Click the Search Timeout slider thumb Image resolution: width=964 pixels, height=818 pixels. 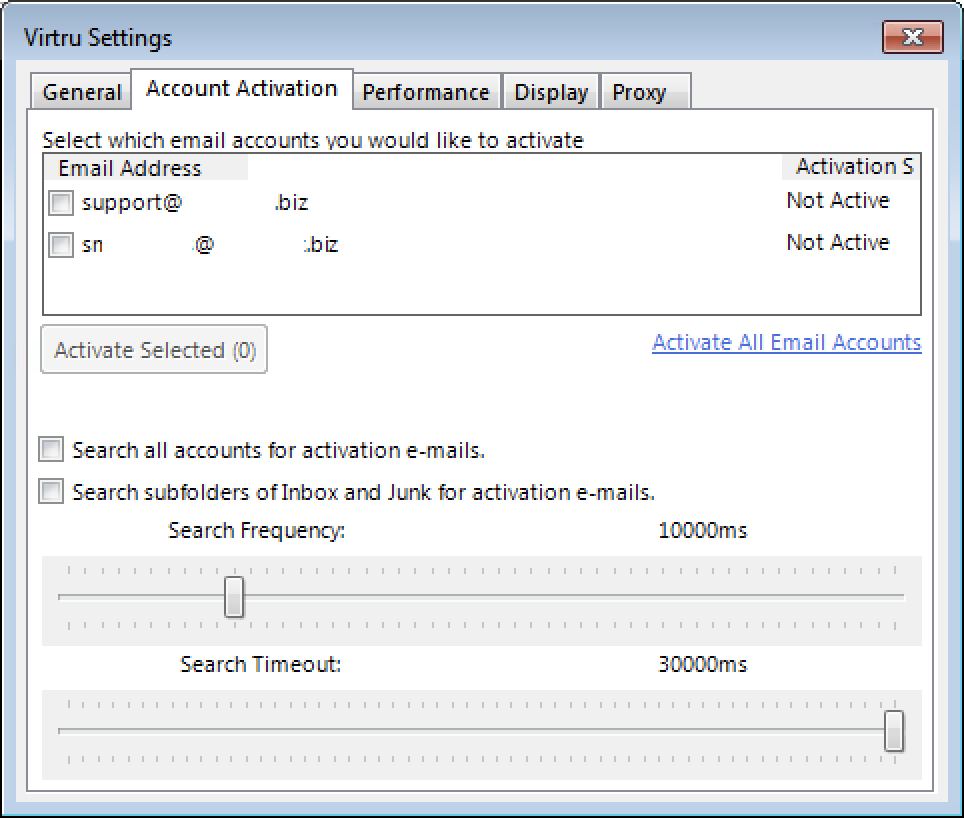coord(894,731)
